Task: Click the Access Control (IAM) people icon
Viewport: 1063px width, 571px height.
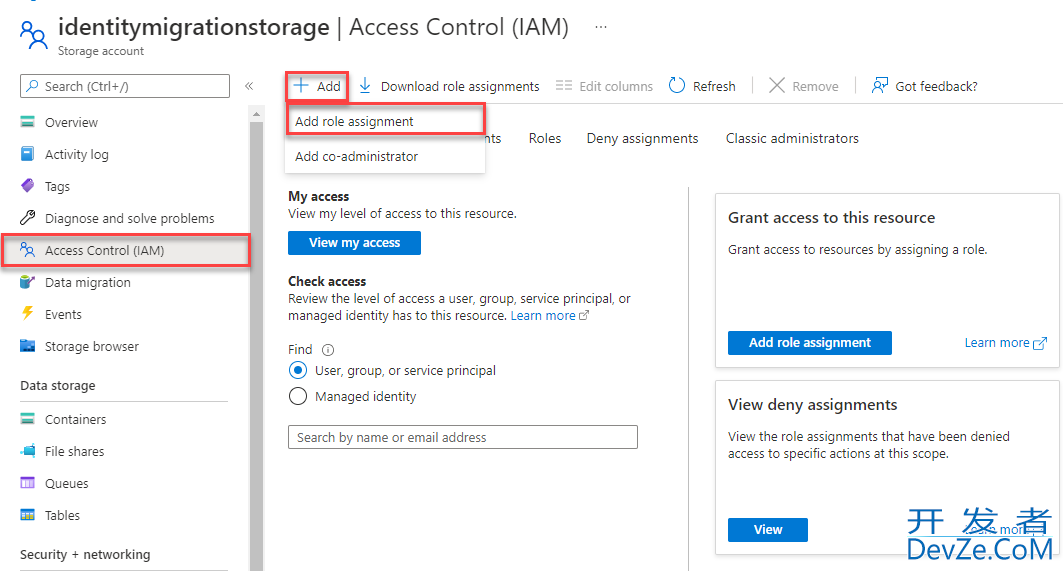Action: (x=27, y=250)
